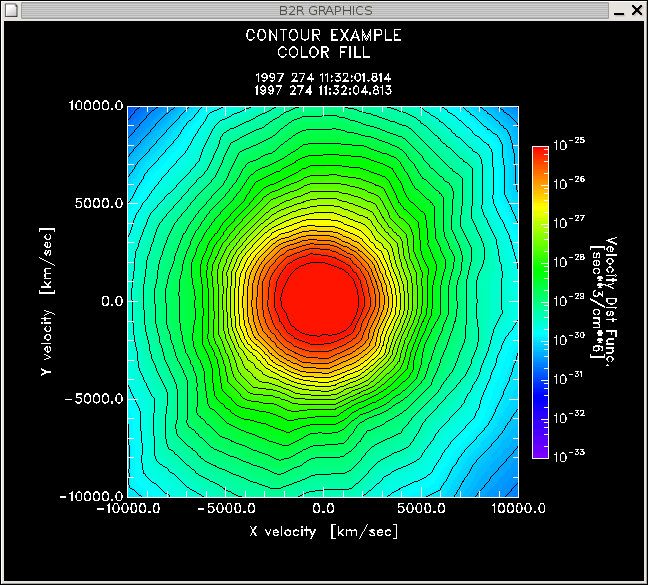Screen dimensions: 648x585
Task: Select the end timestamp 1997 274 11:32:04.813
Action: tap(323, 90)
